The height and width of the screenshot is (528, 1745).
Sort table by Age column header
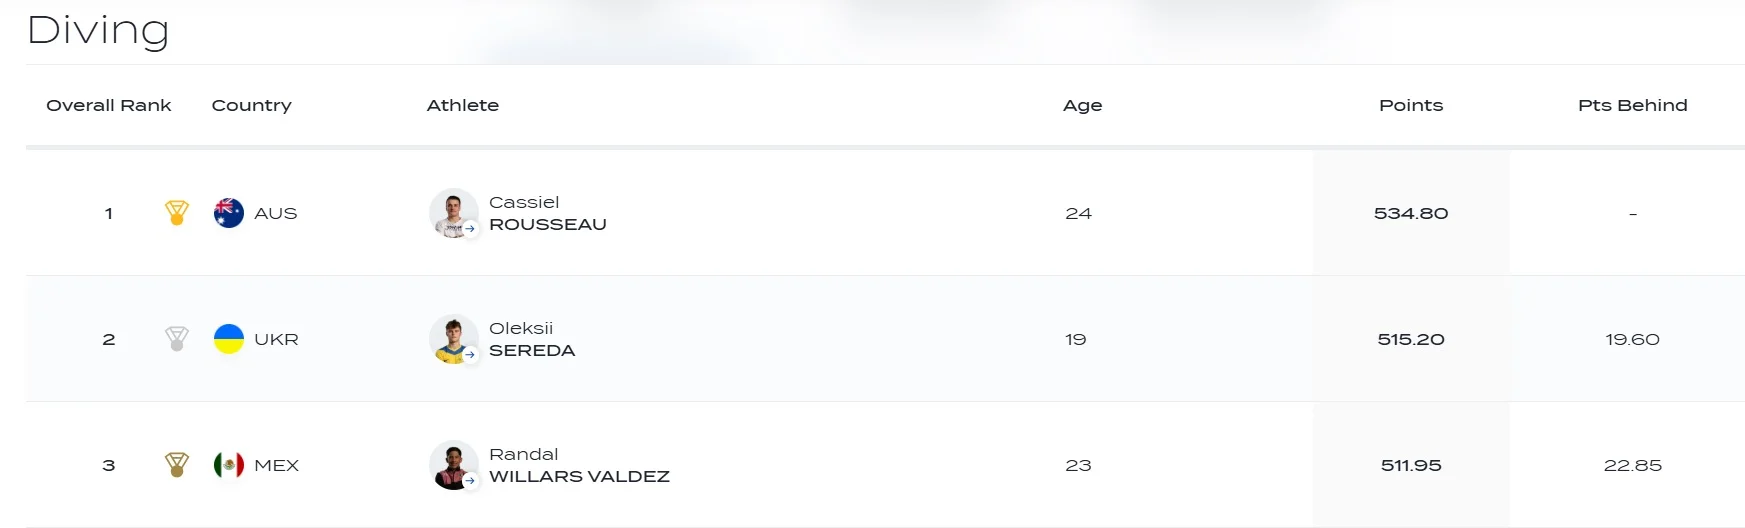[1082, 105]
